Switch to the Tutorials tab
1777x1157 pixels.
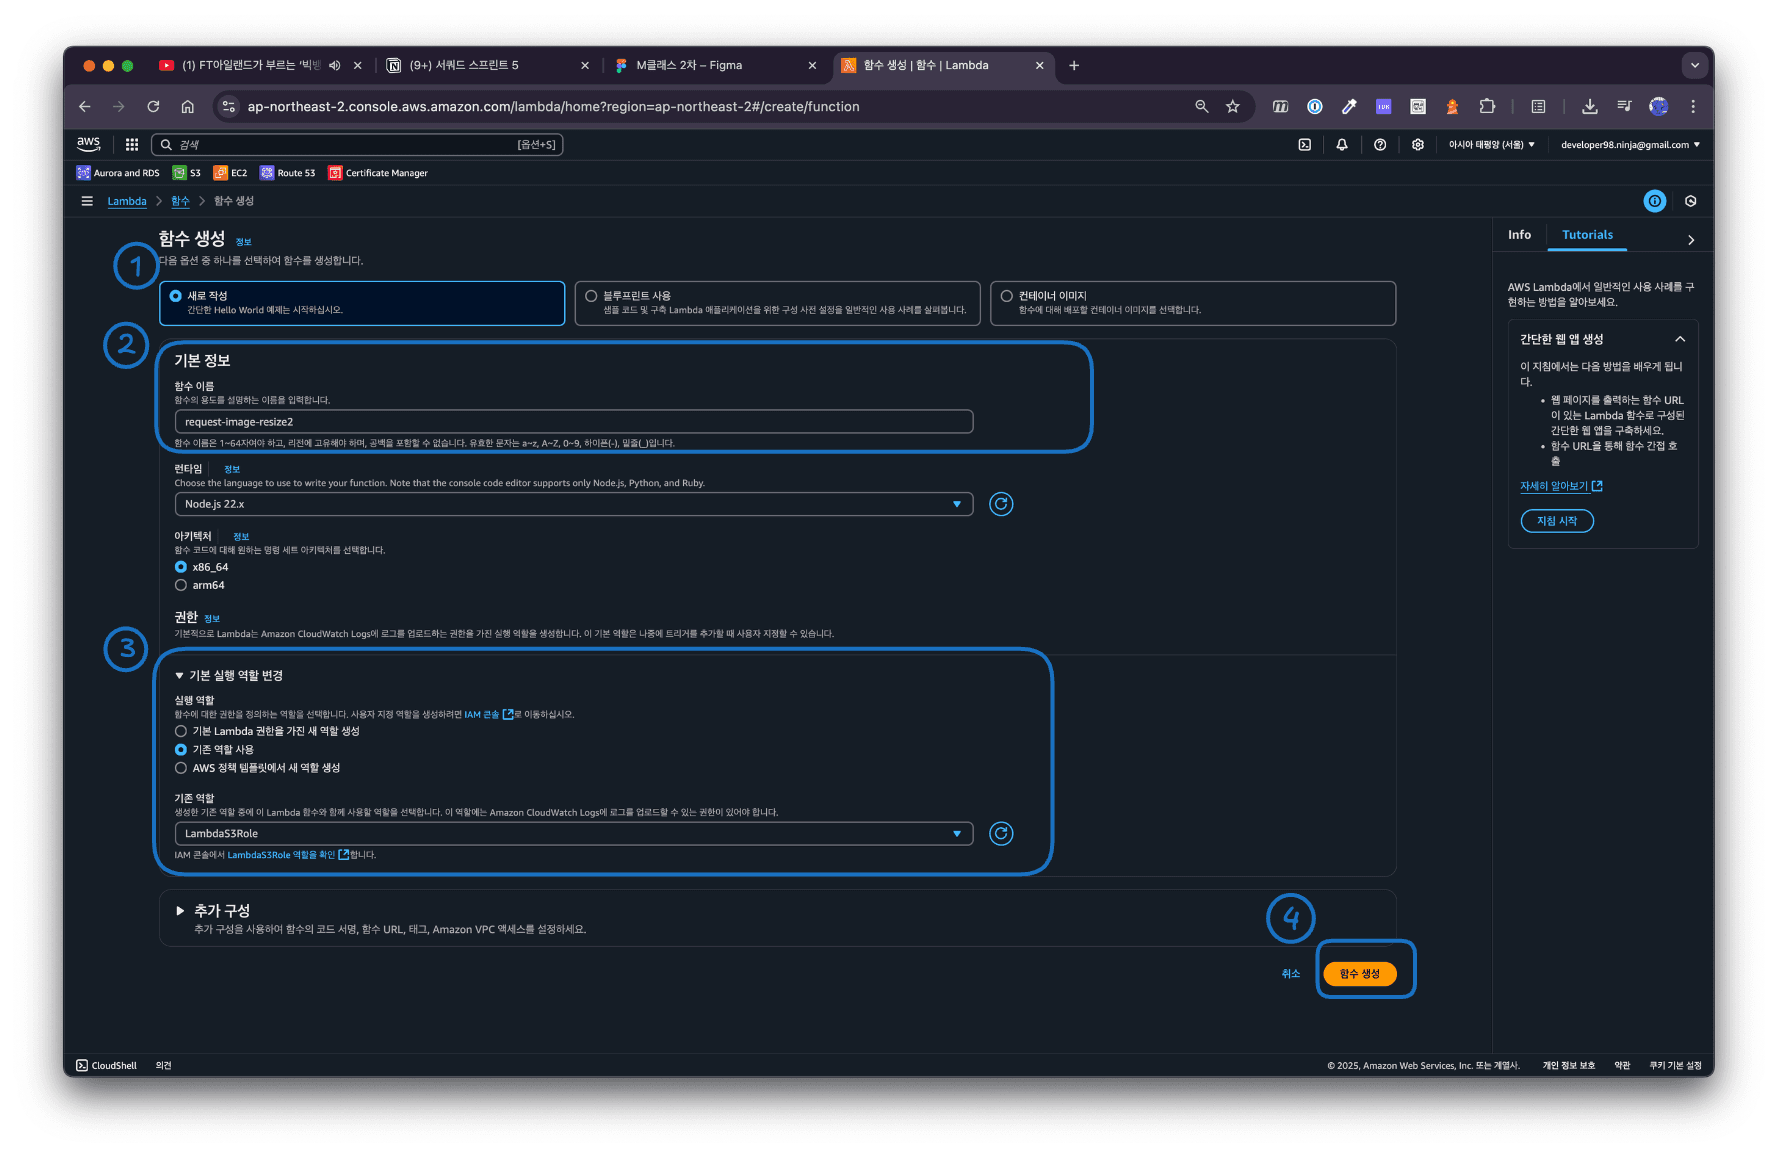point(1587,235)
